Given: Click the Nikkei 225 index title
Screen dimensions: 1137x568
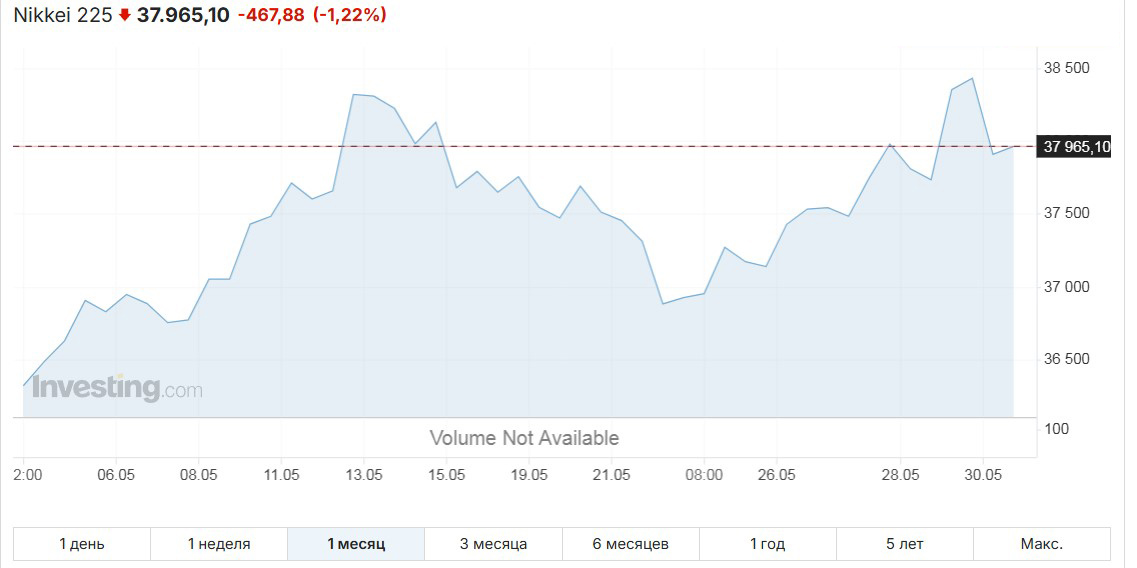Looking at the screenshot, I should click(x=63, y=15).
